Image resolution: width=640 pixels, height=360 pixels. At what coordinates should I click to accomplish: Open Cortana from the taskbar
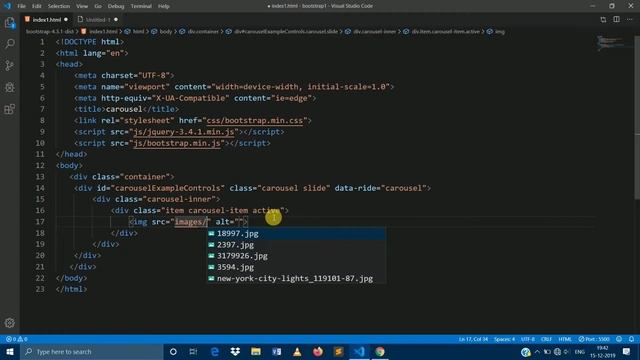click(173, 351)
